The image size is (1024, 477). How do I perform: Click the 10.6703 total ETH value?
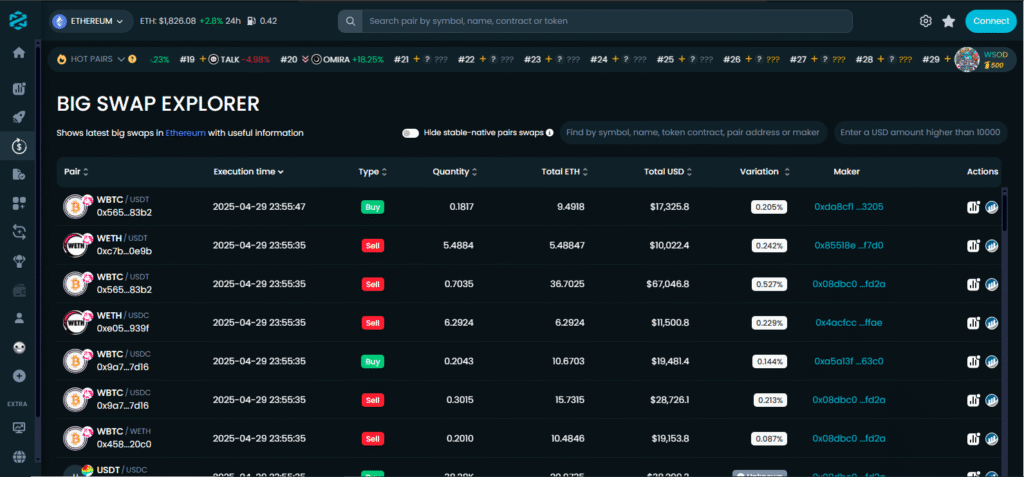[568, 361]
